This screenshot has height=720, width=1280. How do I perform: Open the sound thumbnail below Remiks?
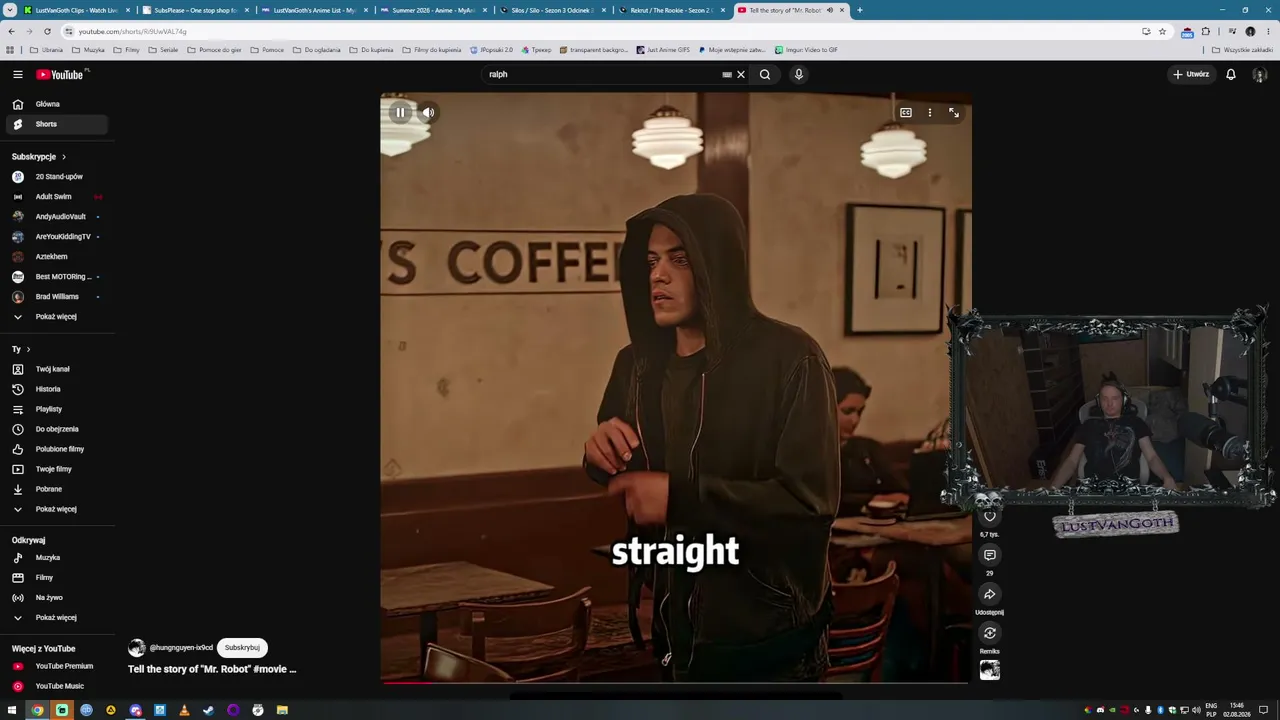(x=990, y=670)
